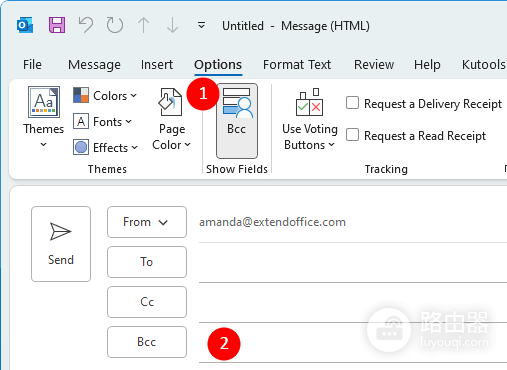Open the Review tab
This screenshot has height=370, width=507.
point(374,65)
